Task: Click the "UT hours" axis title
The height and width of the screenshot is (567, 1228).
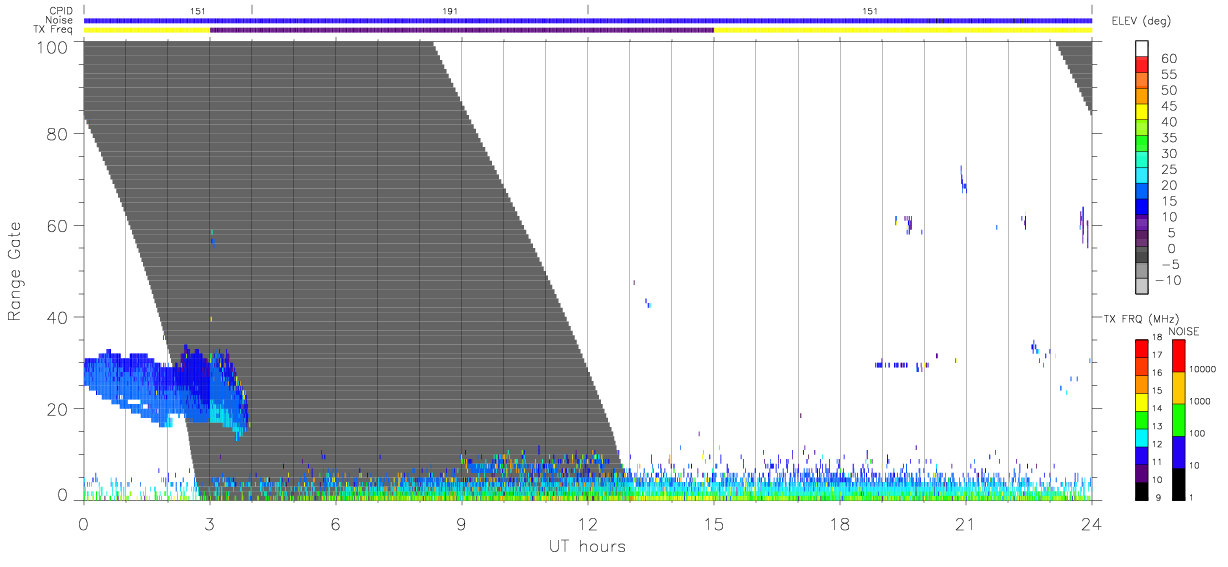Action: [587, 547]
